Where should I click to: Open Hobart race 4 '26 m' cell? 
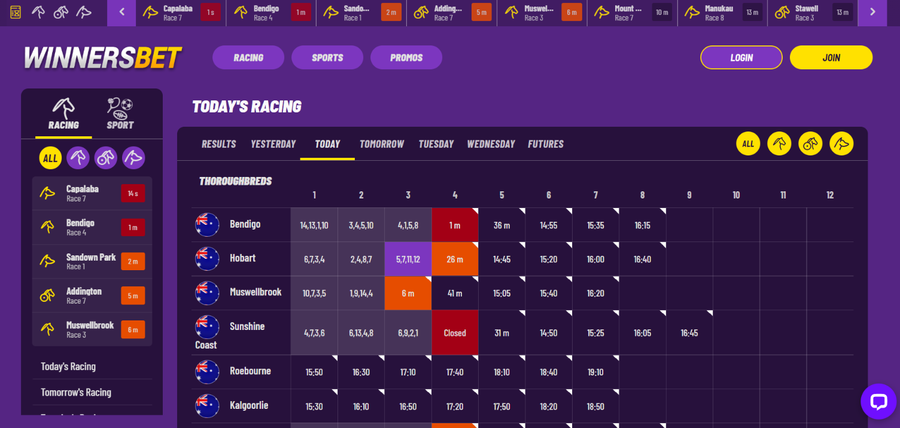pyautogui.click(x=455, y=259)
